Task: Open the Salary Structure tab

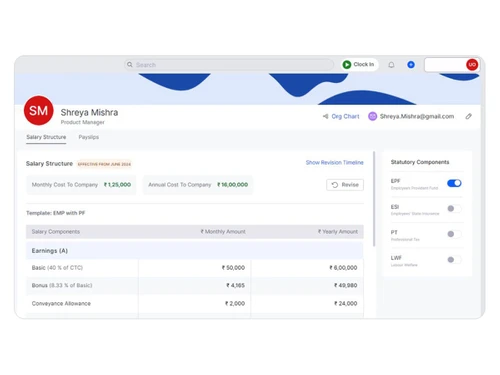Action: (46, 137)
